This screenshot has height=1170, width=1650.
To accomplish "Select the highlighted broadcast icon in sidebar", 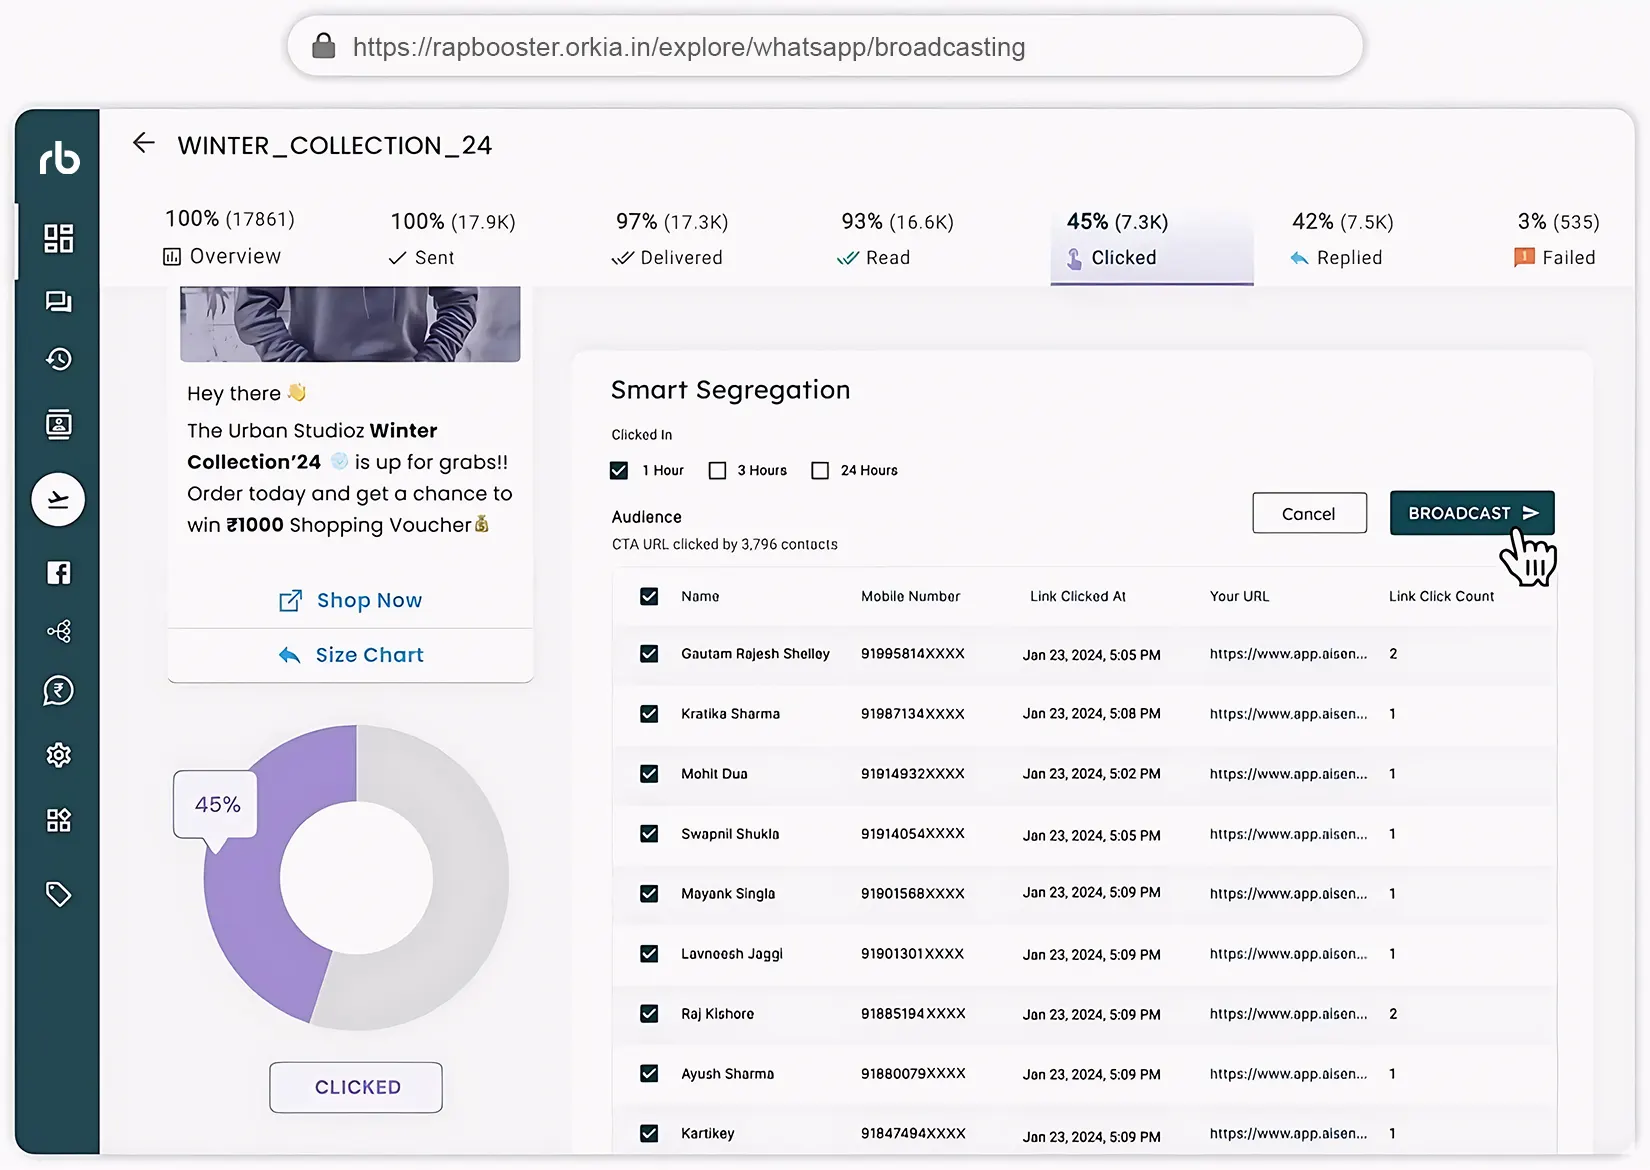I will 57,500.
